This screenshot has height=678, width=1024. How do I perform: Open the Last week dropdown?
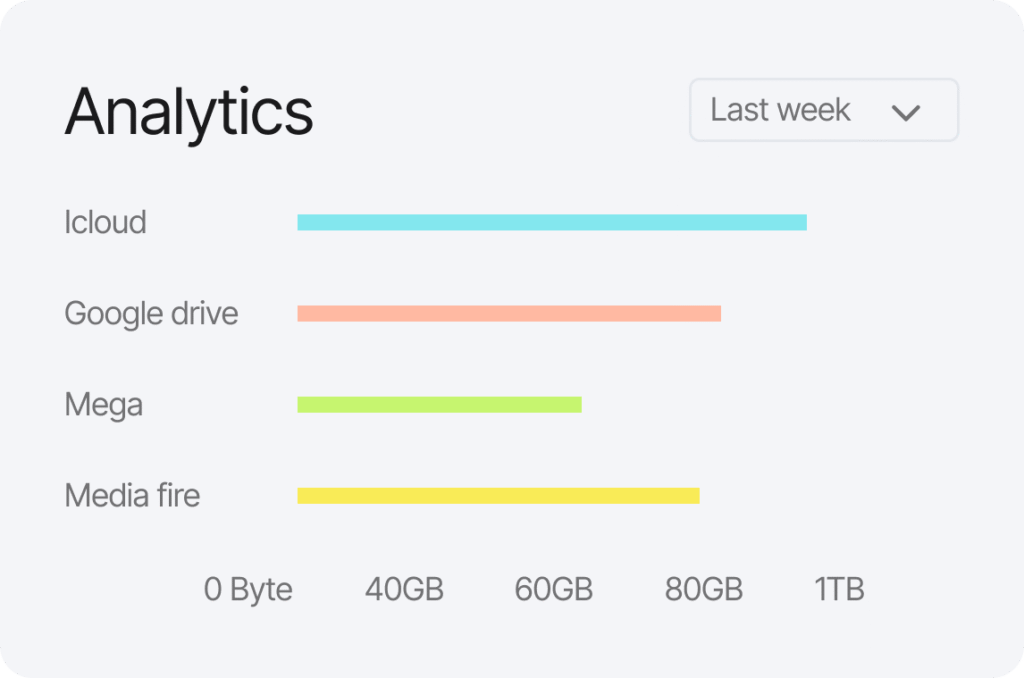823,110
